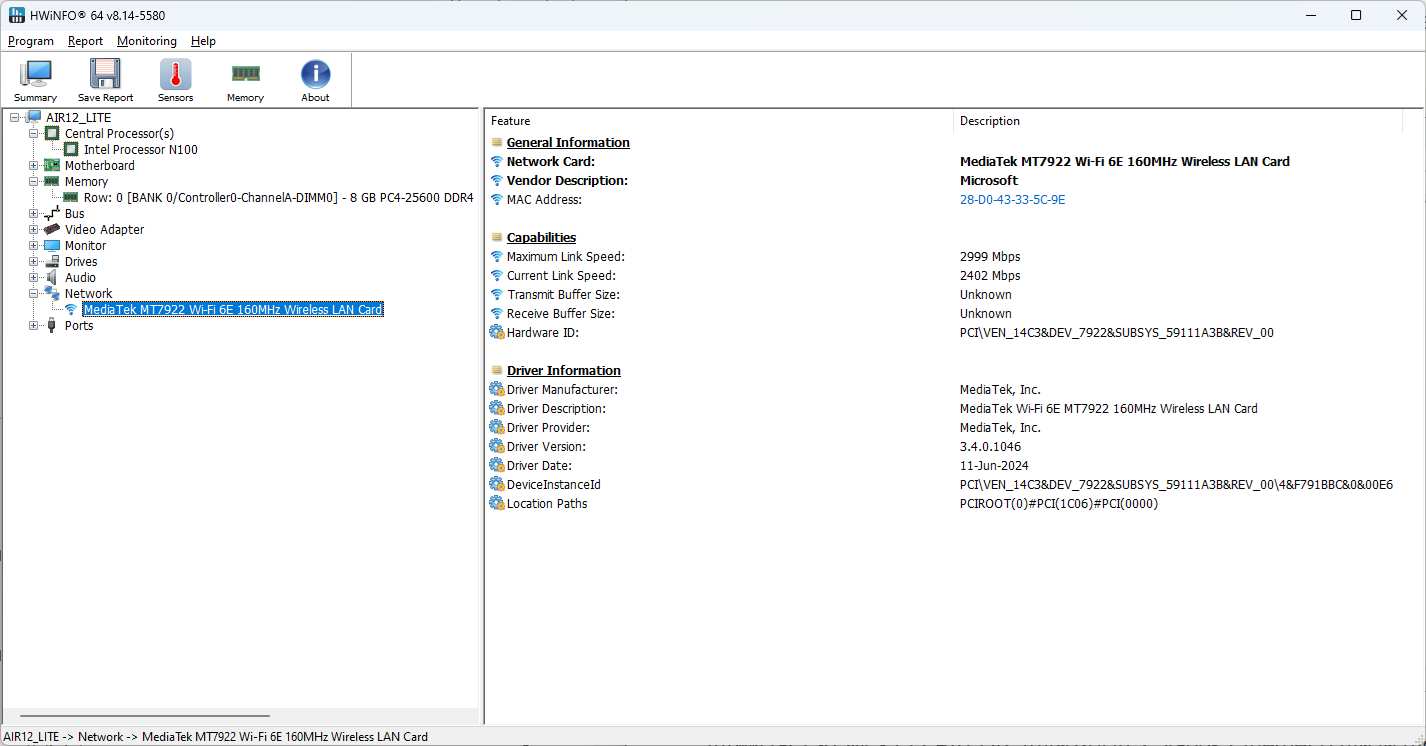Select Intel Processor N100 tree entry

click(141, 150)
